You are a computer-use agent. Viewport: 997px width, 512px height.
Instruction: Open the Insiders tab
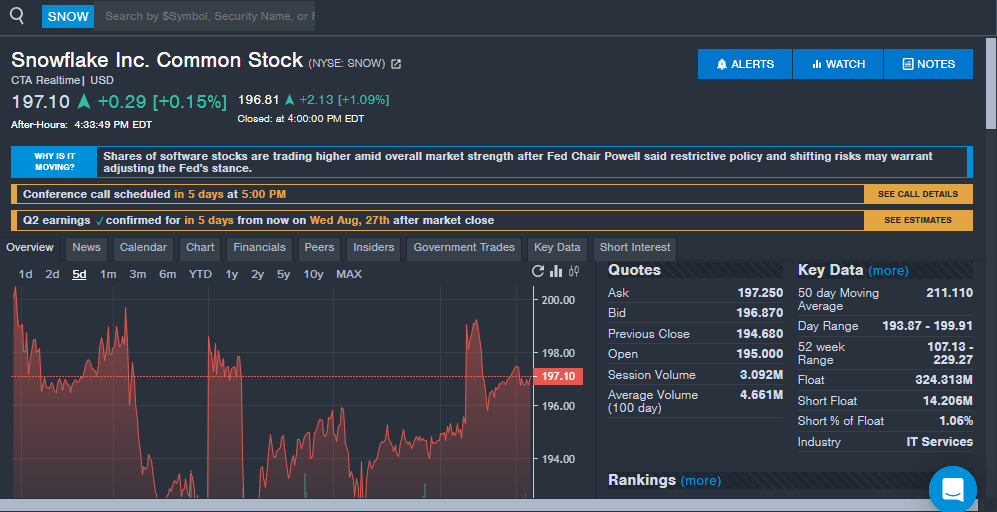tap(373, 247)
